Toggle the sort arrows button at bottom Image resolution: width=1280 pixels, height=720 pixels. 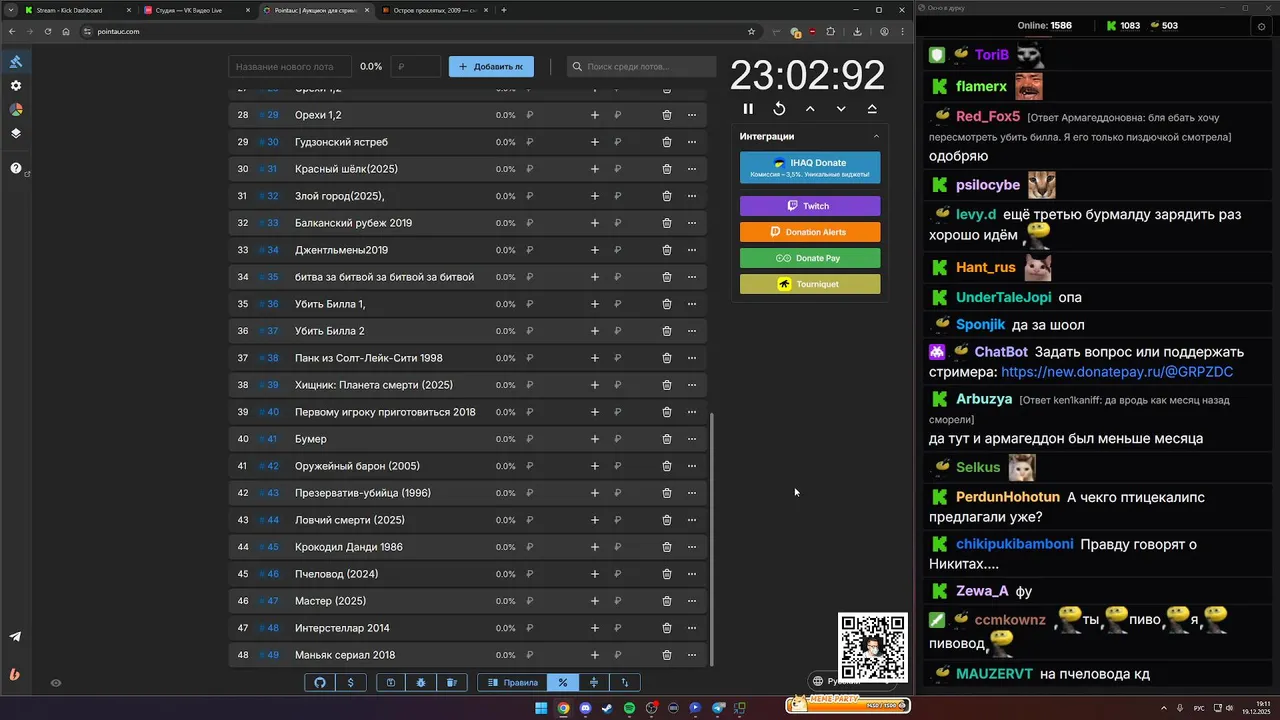tap(625, 682)
